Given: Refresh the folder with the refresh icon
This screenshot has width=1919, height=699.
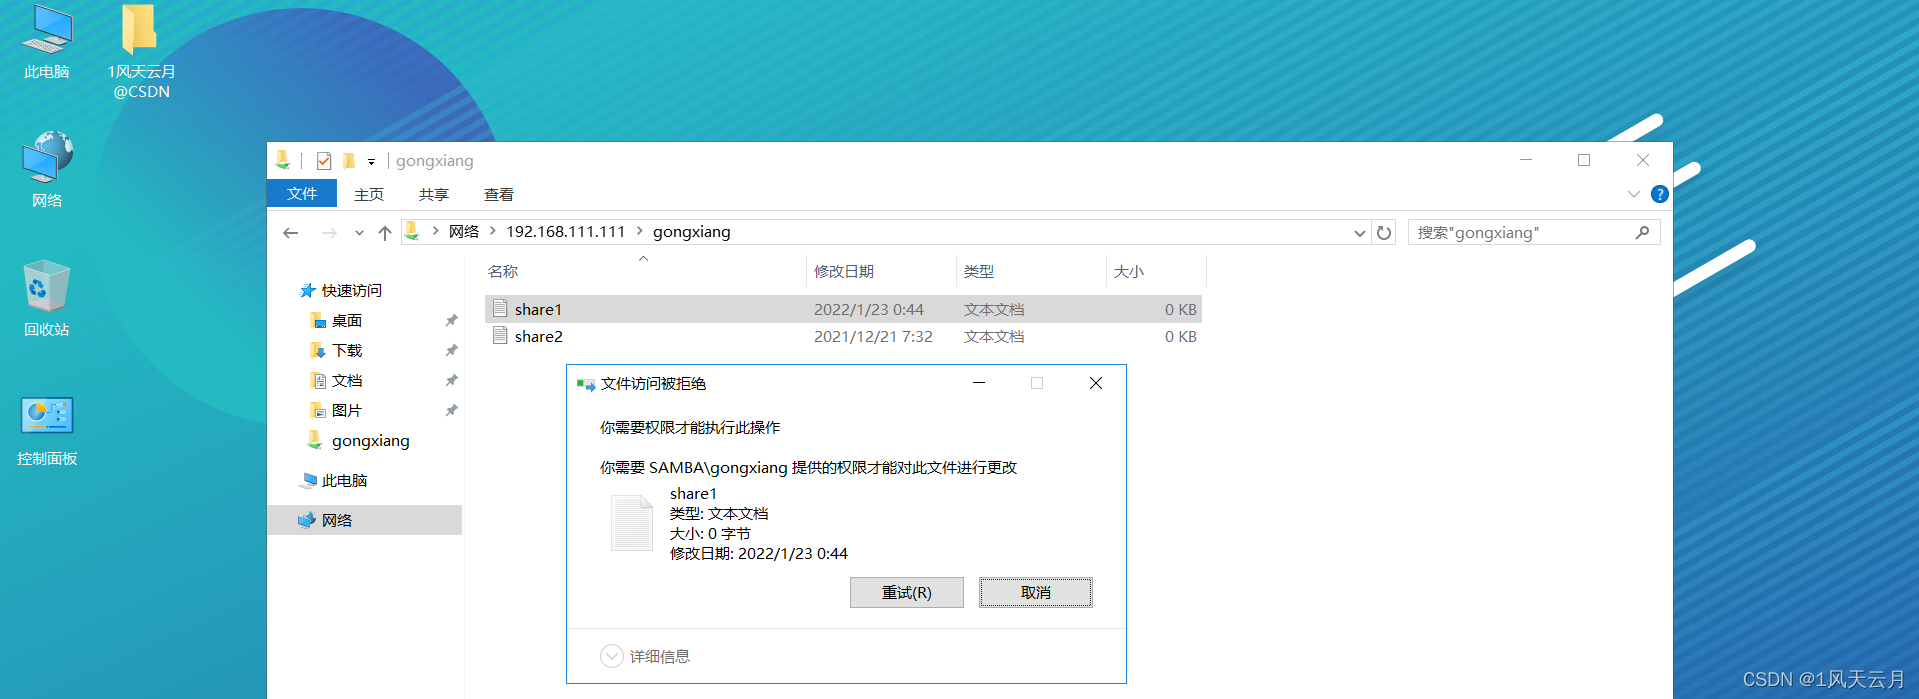Looking at the screenshot, I should pyautogui.click(x=1384, y=233).
